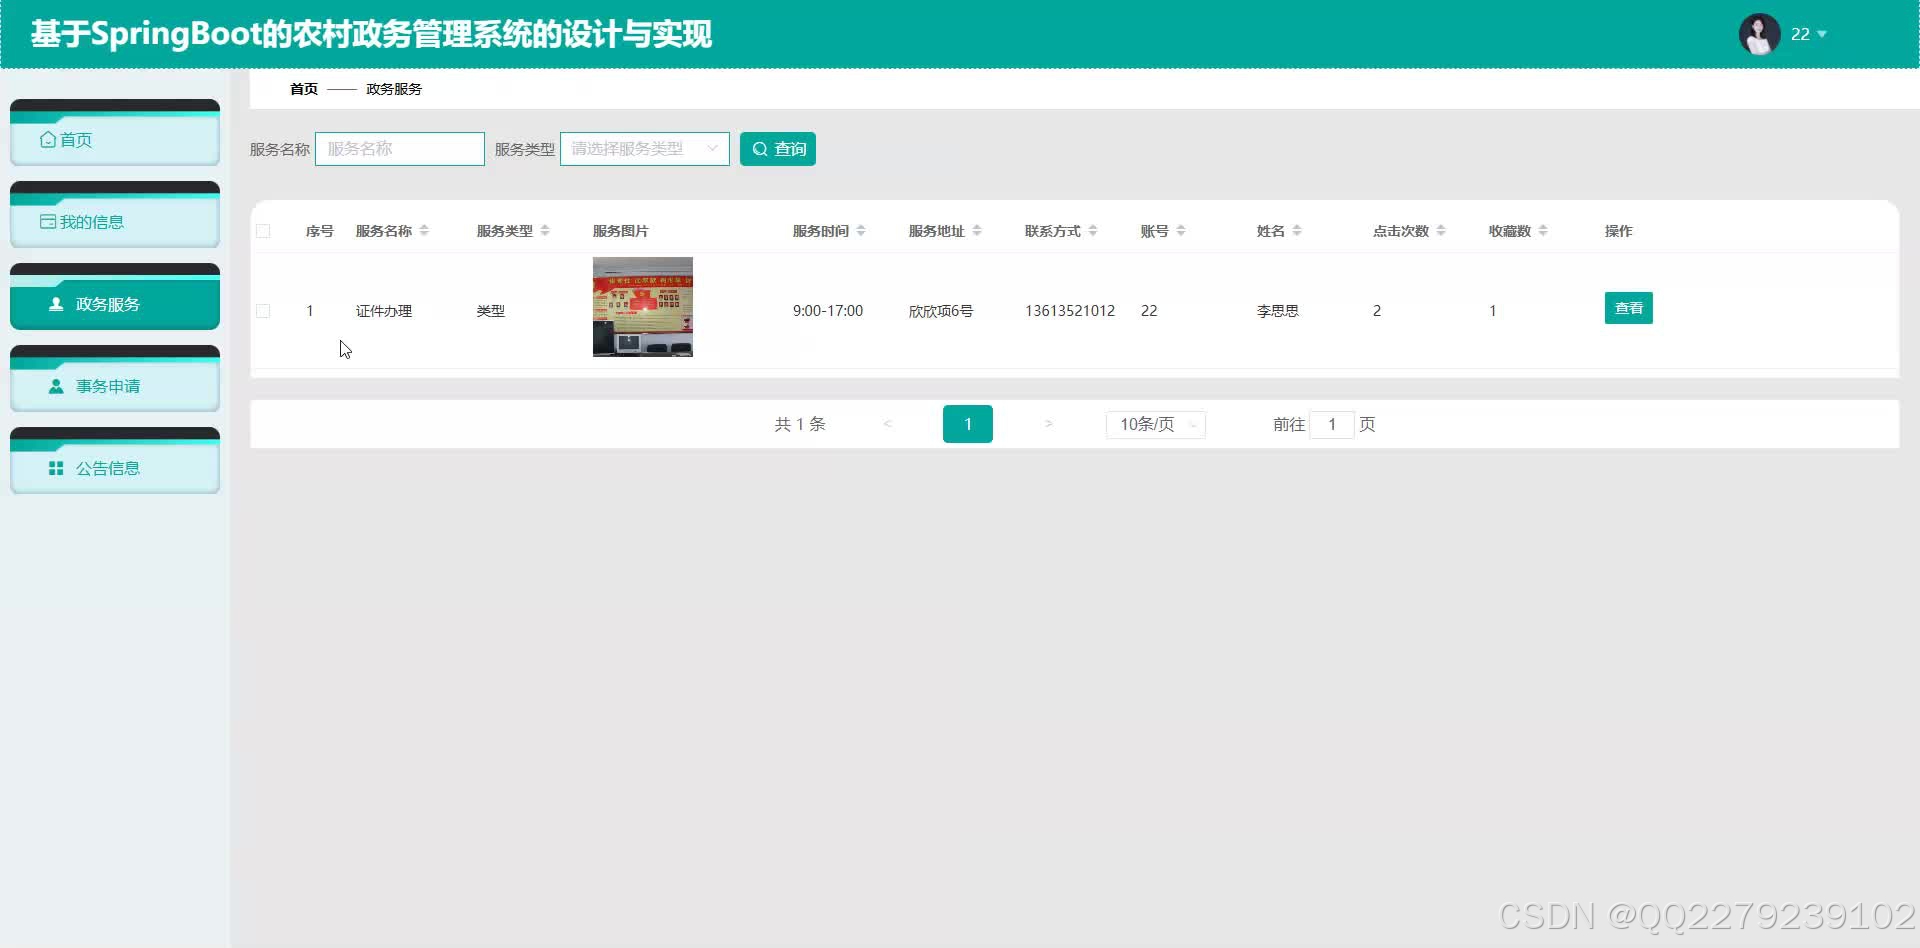Click the 共 1 条 total count text
The height and width of the screenshot is (948, 1920).
pyautogui.click(x=800, y=424)
